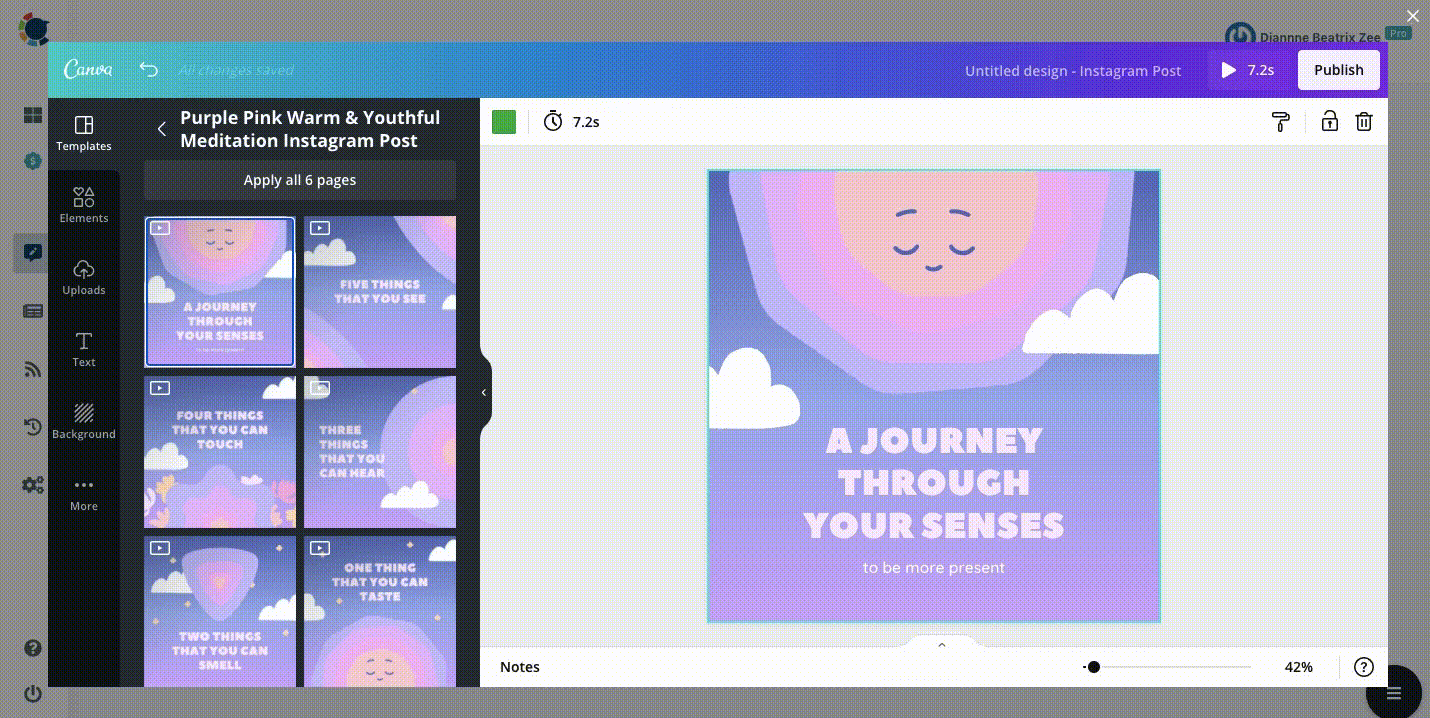Screen dimensions: 1430x718
Task: Select the paint roller copy-style tool
Action: (x=1281, y=121)
